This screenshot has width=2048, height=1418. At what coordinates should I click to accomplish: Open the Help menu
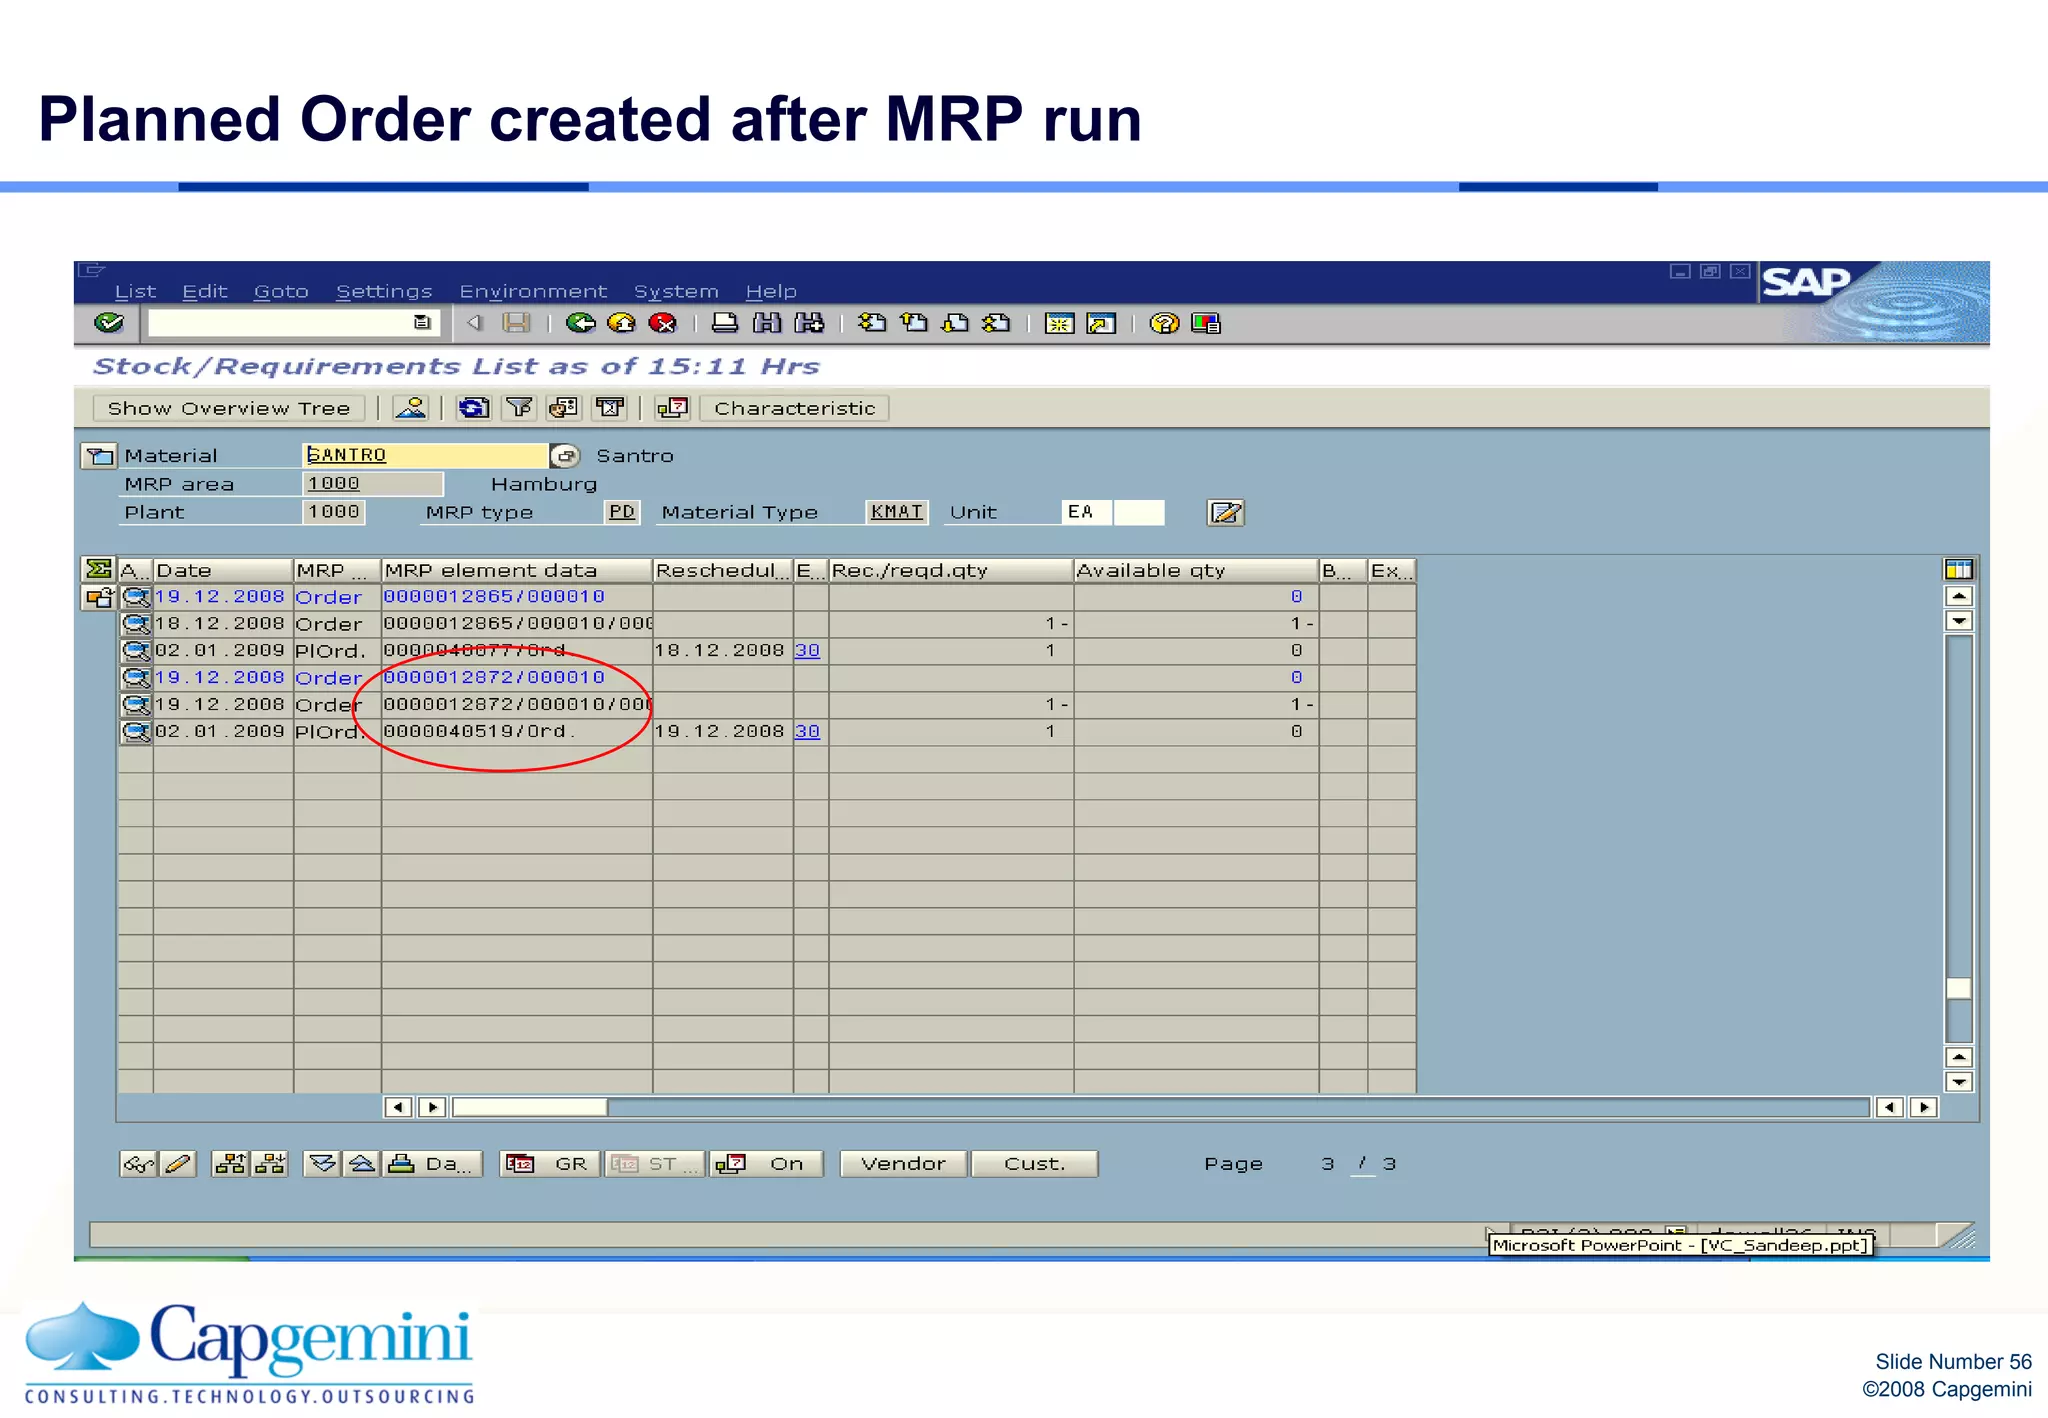pyautogui.click(x=771, y=291)
